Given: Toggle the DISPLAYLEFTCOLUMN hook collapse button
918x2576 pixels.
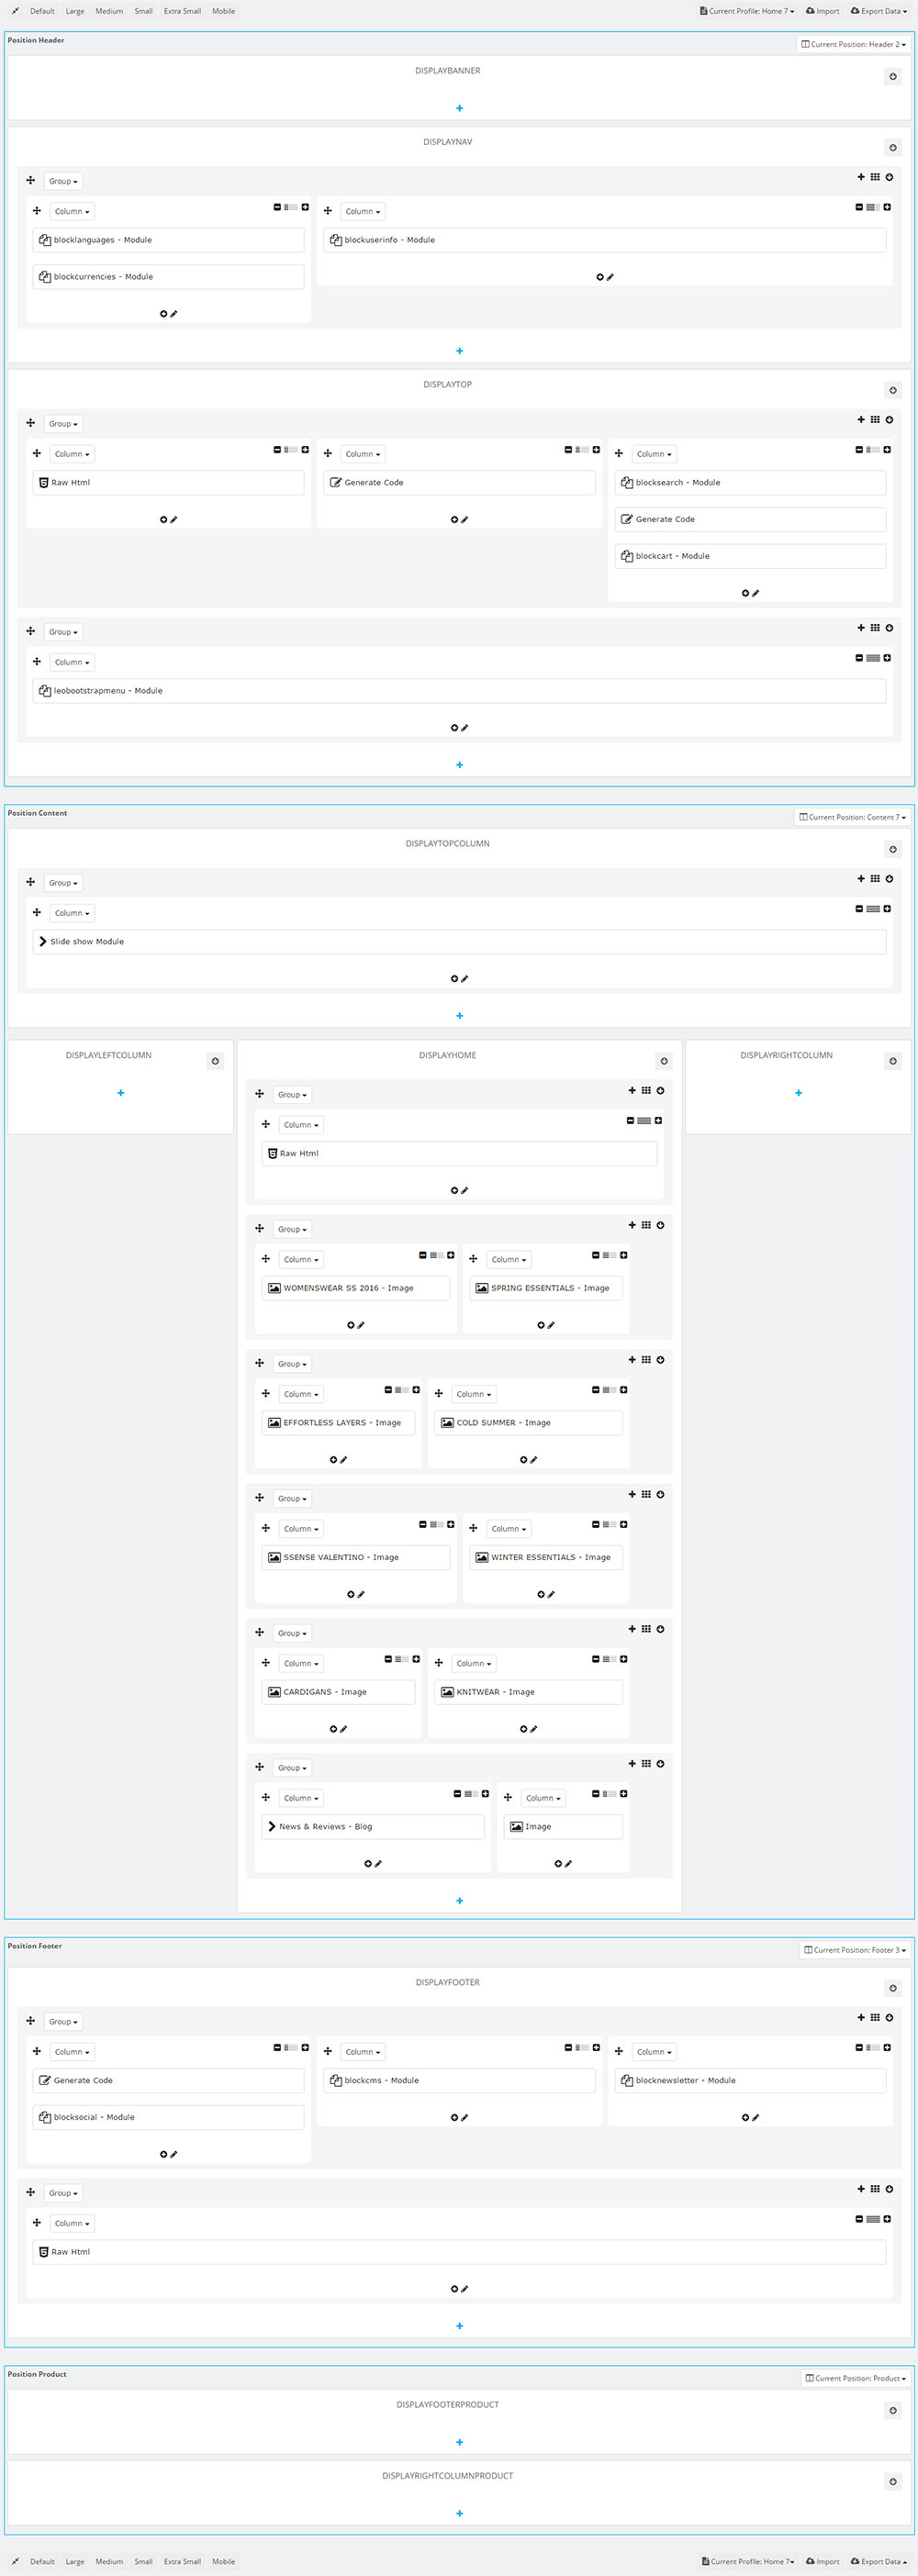Looking at the screenshot, I should point(215,1062).
